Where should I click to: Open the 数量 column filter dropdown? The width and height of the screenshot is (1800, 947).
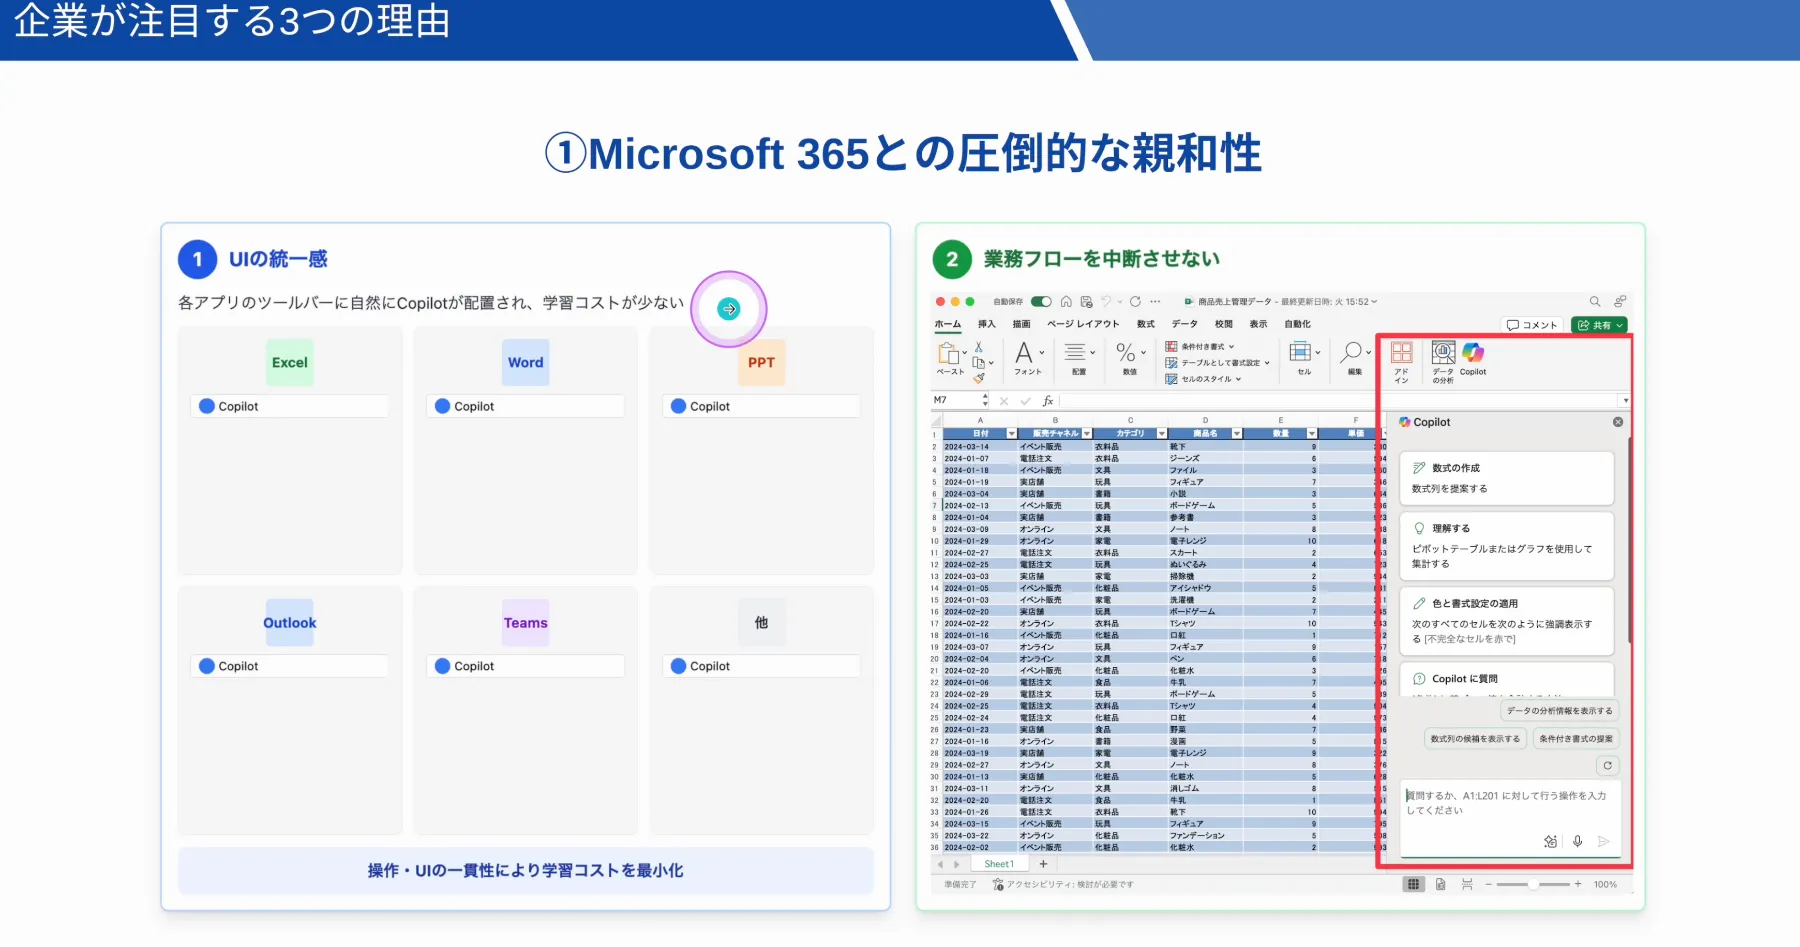click(x=1311, y=433)
